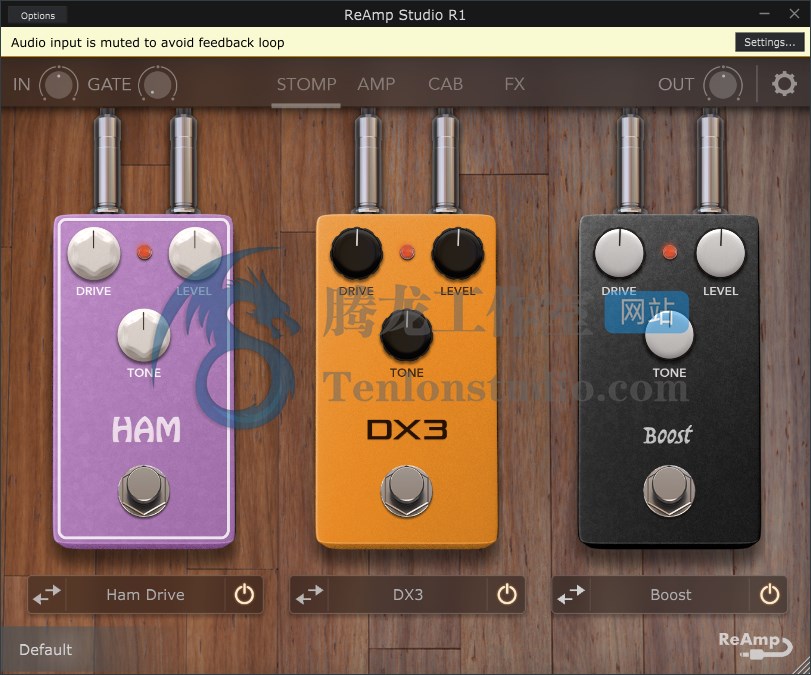Open the Boost pedal selector
This screenshot has height=675, width=811.
click(x=670, y=595)
